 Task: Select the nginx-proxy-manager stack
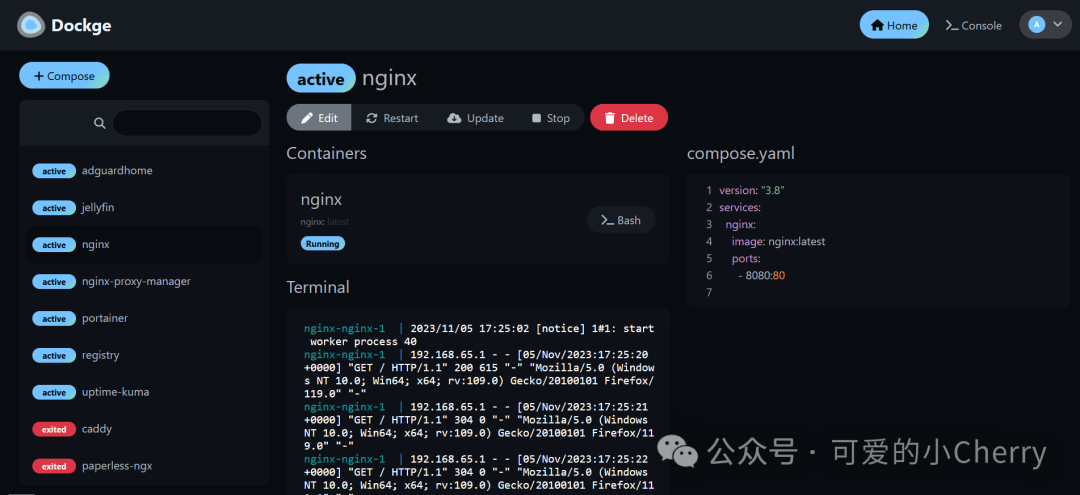[x=144, y=282]
